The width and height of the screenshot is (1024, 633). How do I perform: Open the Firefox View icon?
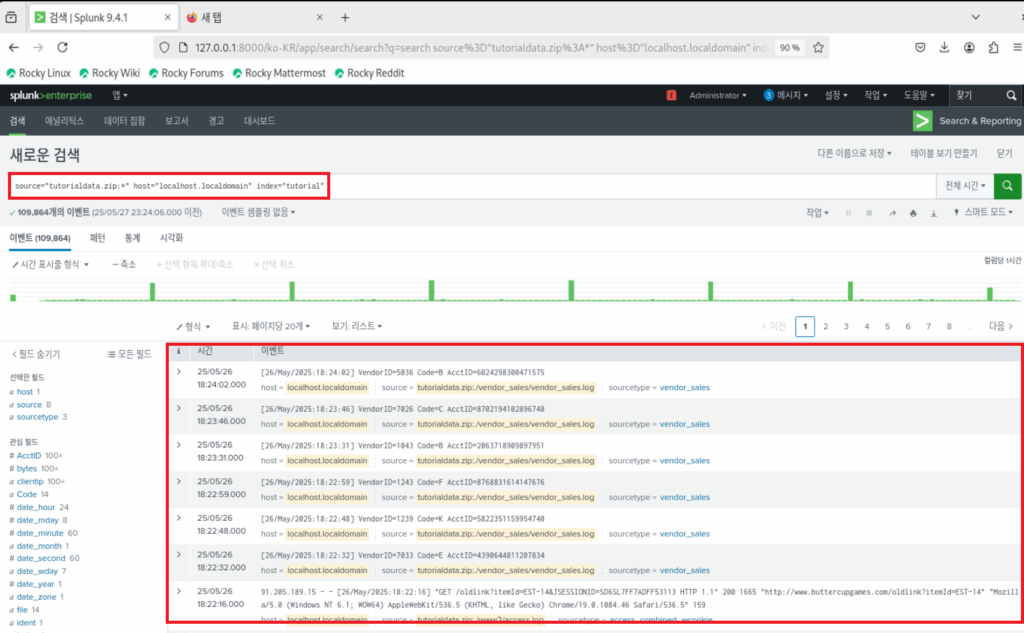point(11,18)
